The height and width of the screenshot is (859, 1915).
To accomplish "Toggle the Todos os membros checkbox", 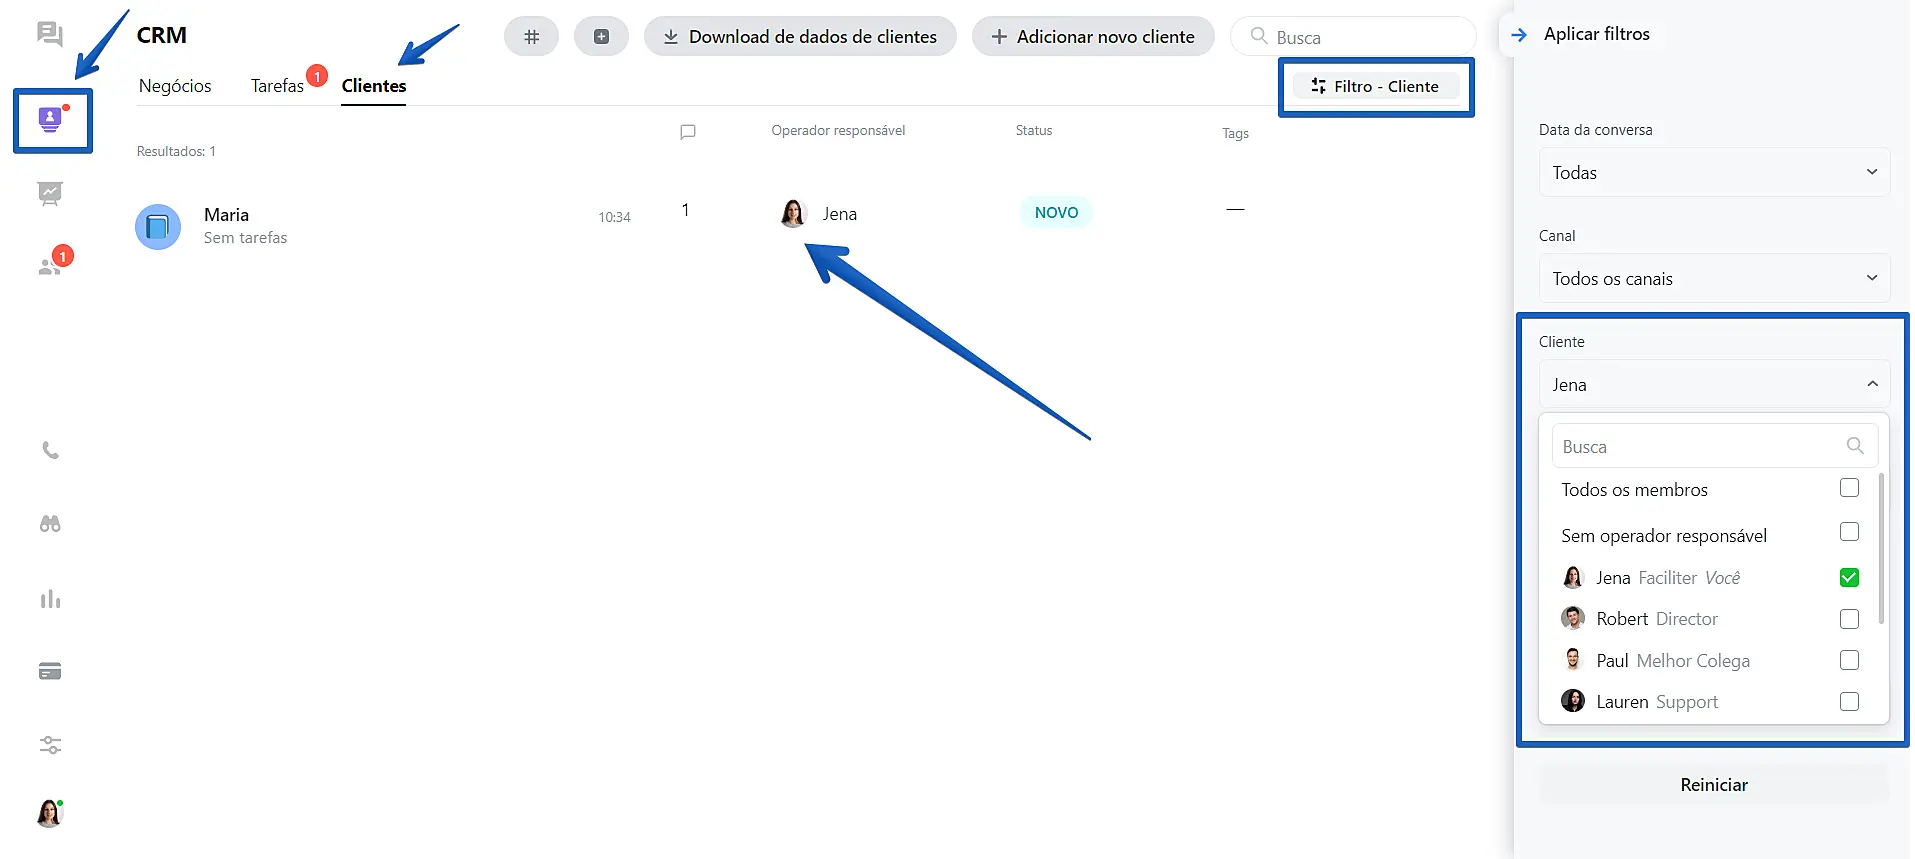I will click(1849, 488).
